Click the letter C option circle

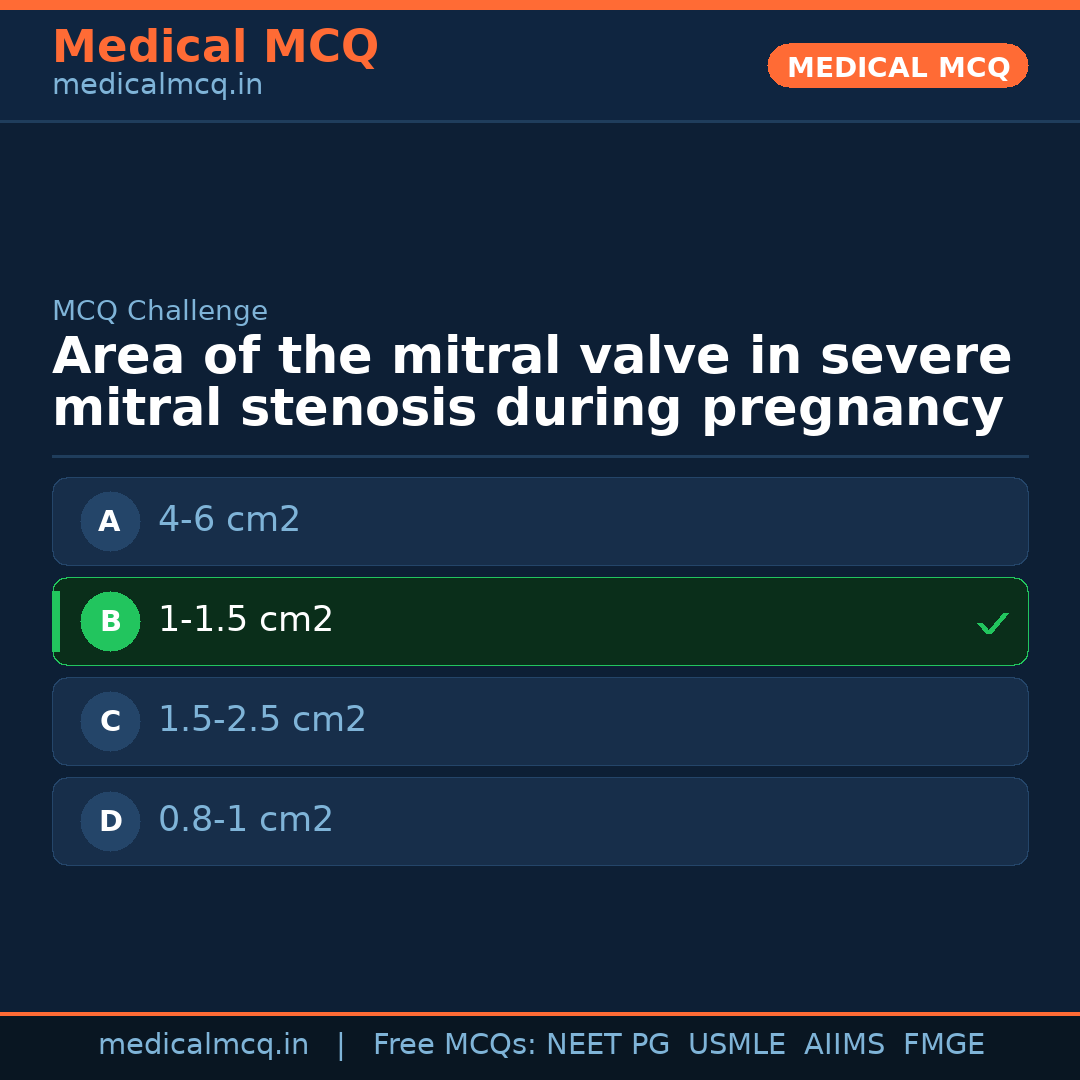coord(110,721)
